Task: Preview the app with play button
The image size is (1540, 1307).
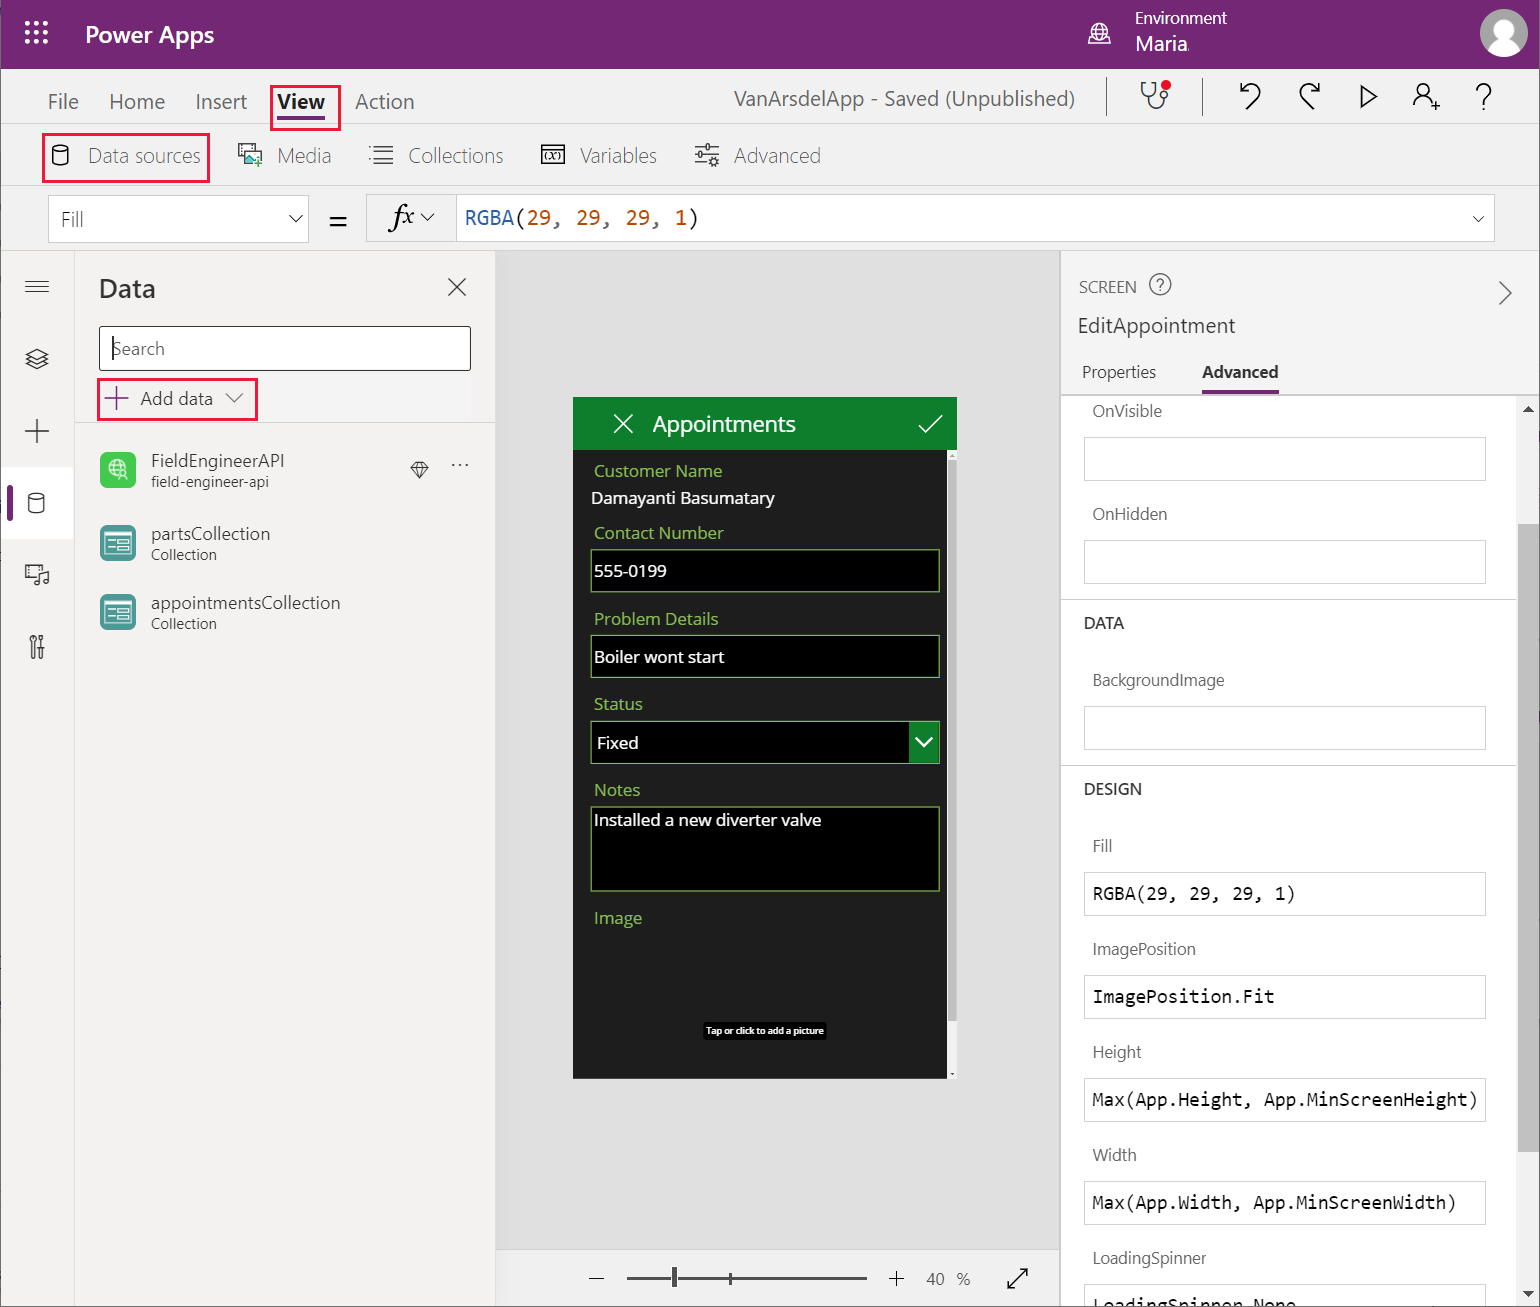Action: [x=1368, y=96]
